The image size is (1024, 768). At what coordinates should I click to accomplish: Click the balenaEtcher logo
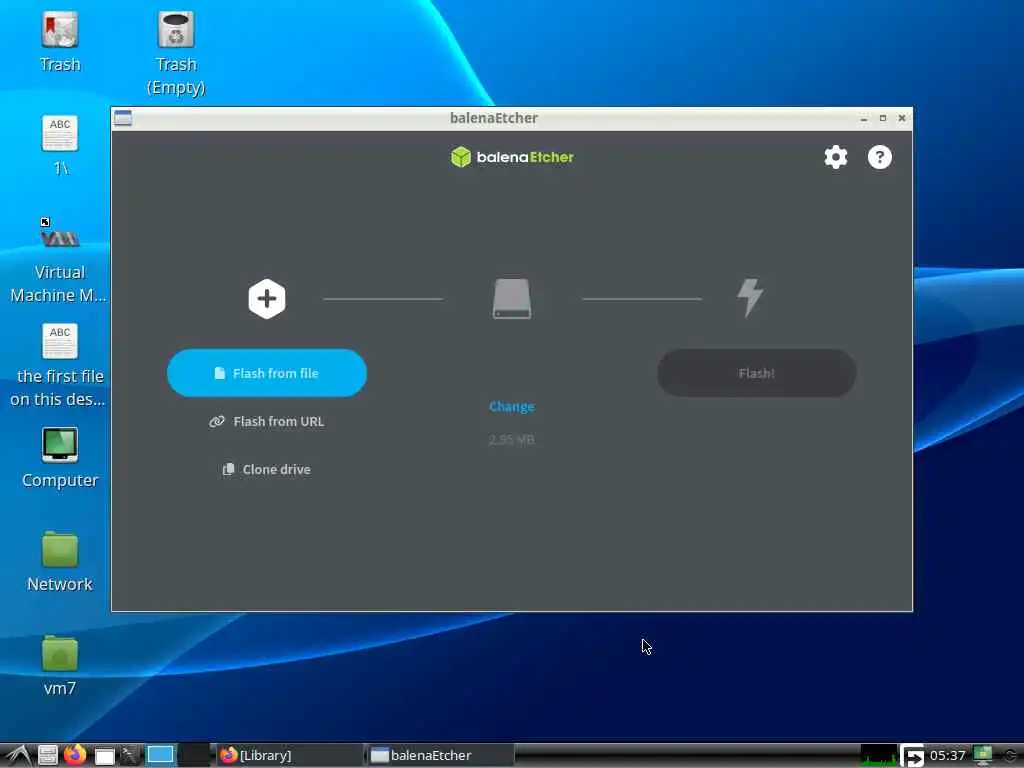512,157
